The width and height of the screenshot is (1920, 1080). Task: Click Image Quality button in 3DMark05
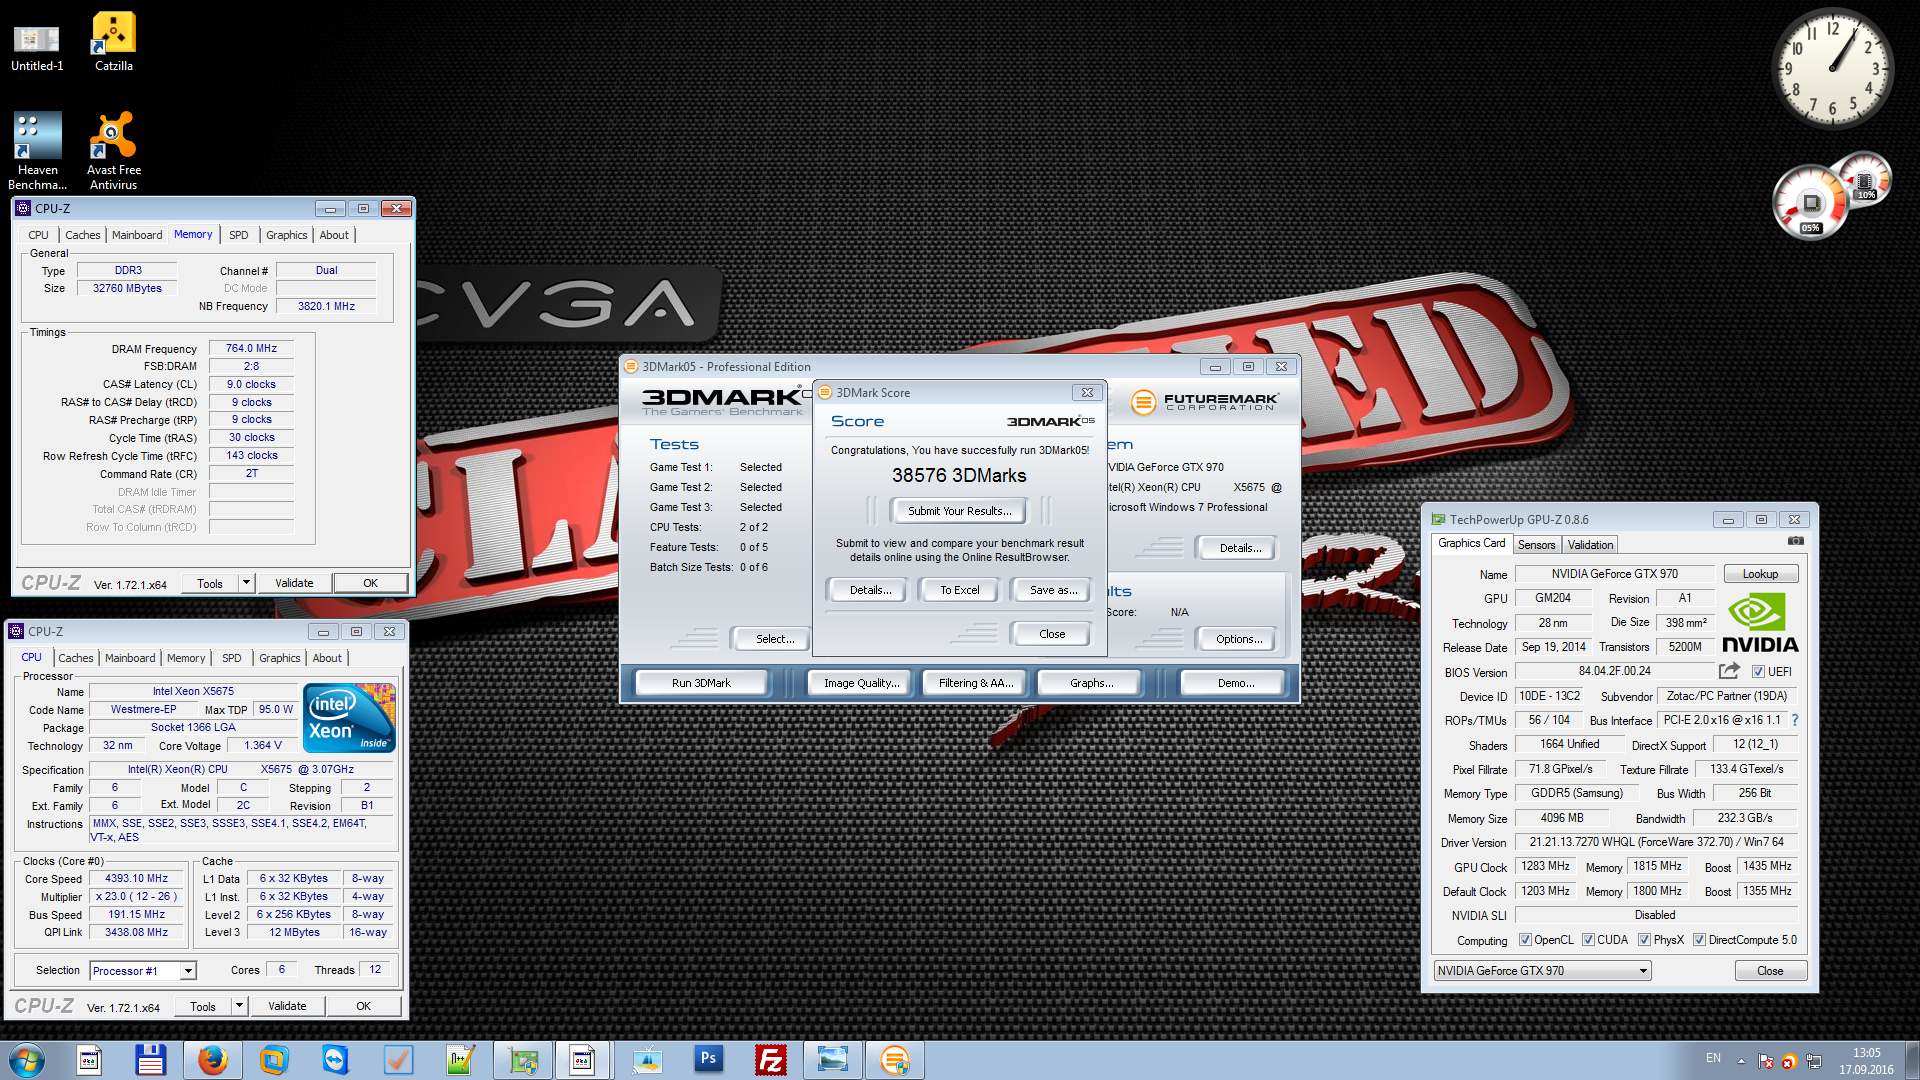[x=861, y=683]
